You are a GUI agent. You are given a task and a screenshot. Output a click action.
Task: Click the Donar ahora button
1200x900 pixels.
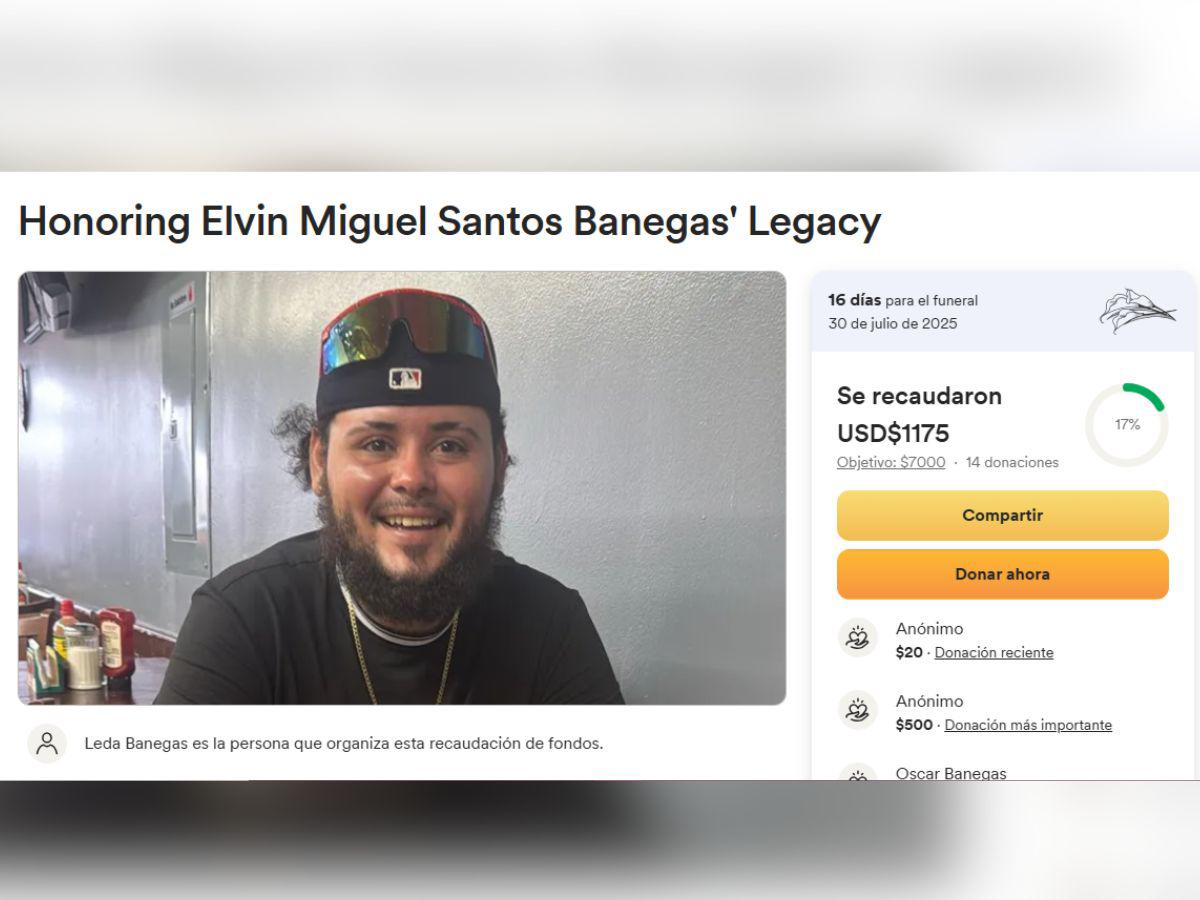(x=1002, y=575)
